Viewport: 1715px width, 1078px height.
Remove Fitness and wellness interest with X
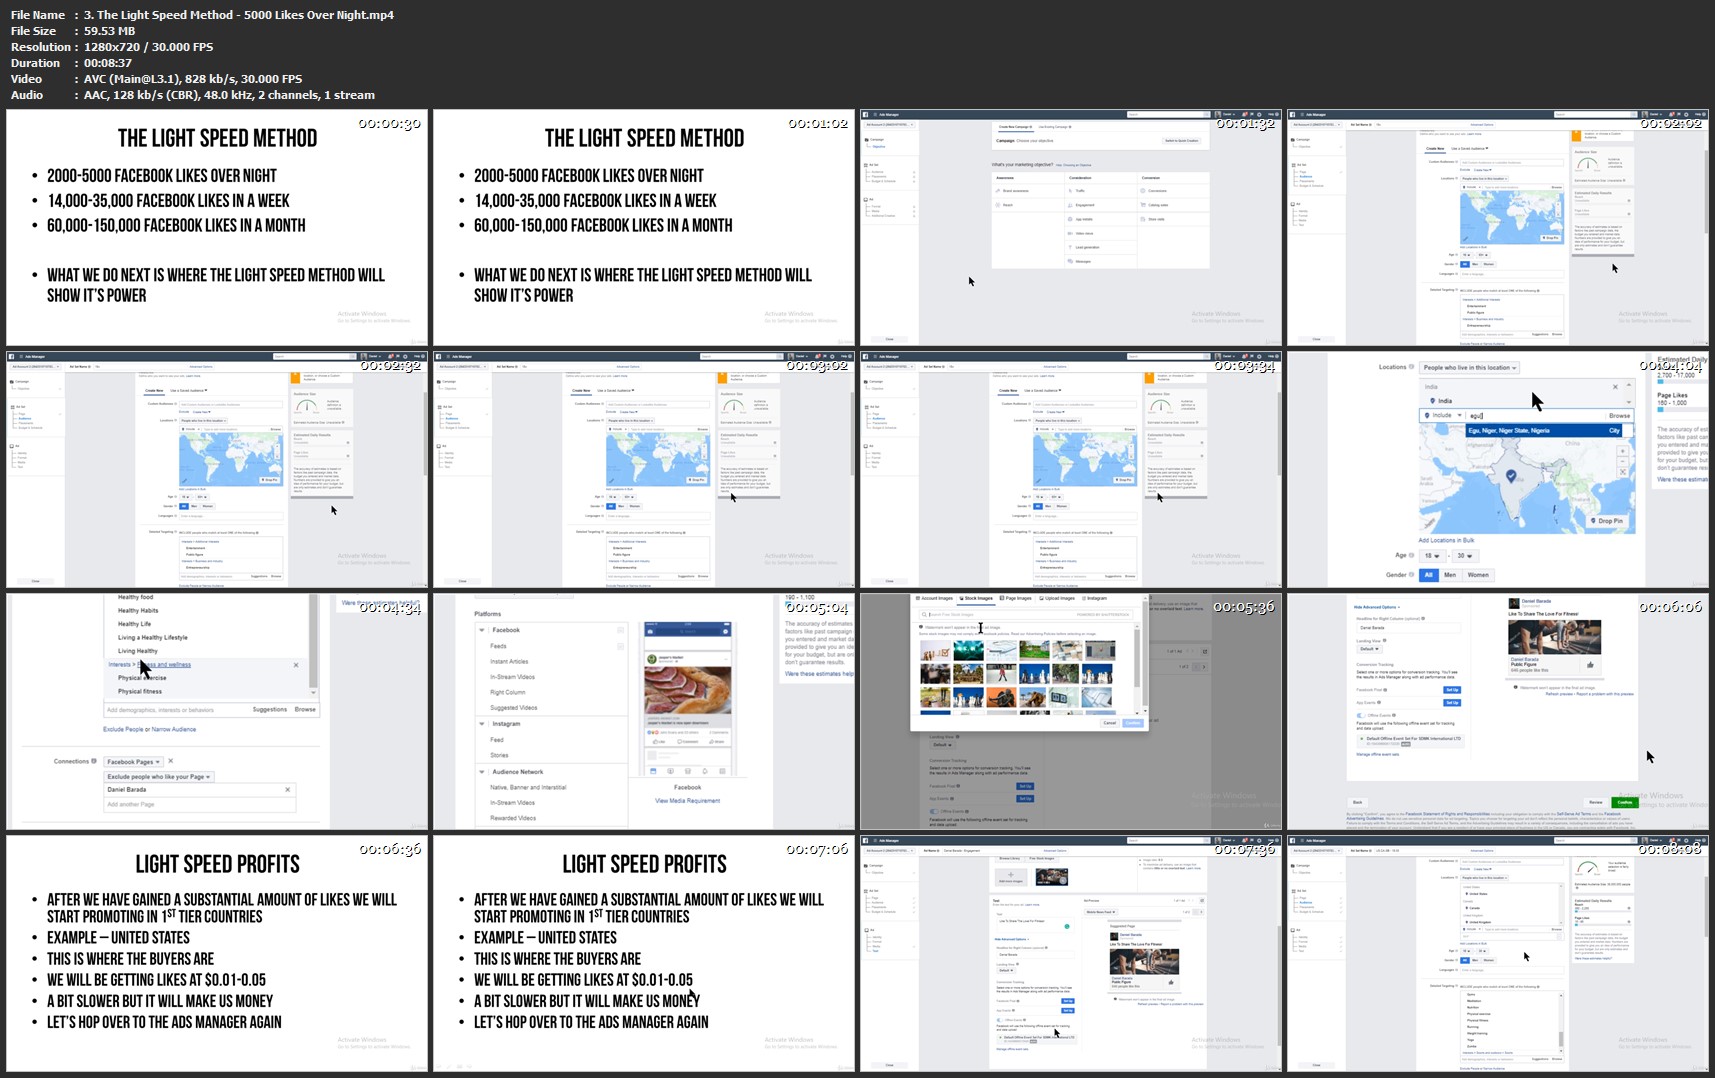click(296, 665)
